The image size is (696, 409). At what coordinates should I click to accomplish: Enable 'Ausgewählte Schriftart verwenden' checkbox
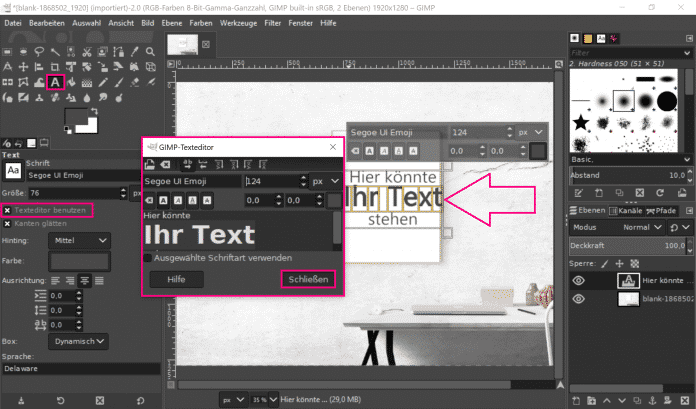(x=148, y=258)
